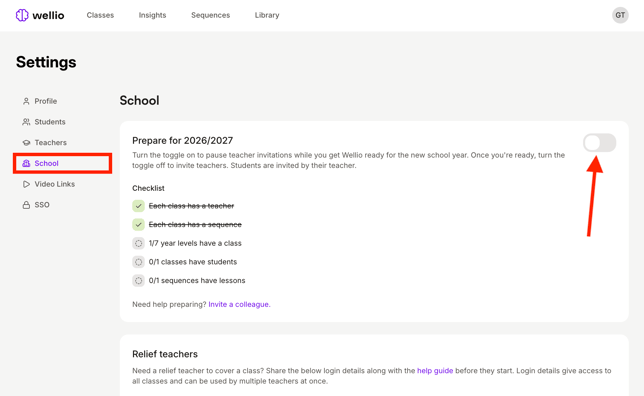Click the wellio wordmark text
Viewport: 644px width, 396px height.
click(48, 16)
